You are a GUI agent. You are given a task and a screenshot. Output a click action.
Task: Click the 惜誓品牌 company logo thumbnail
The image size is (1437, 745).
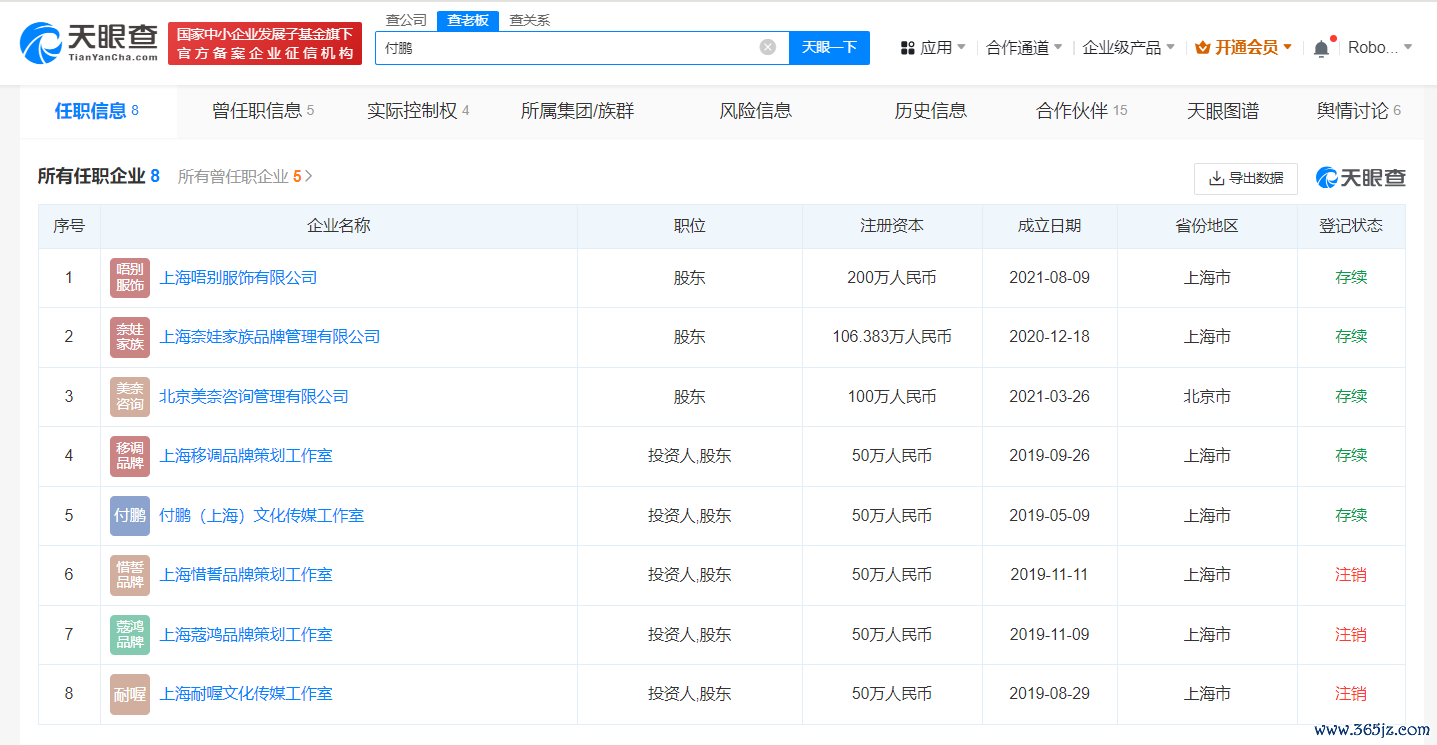tap(130, 575)
